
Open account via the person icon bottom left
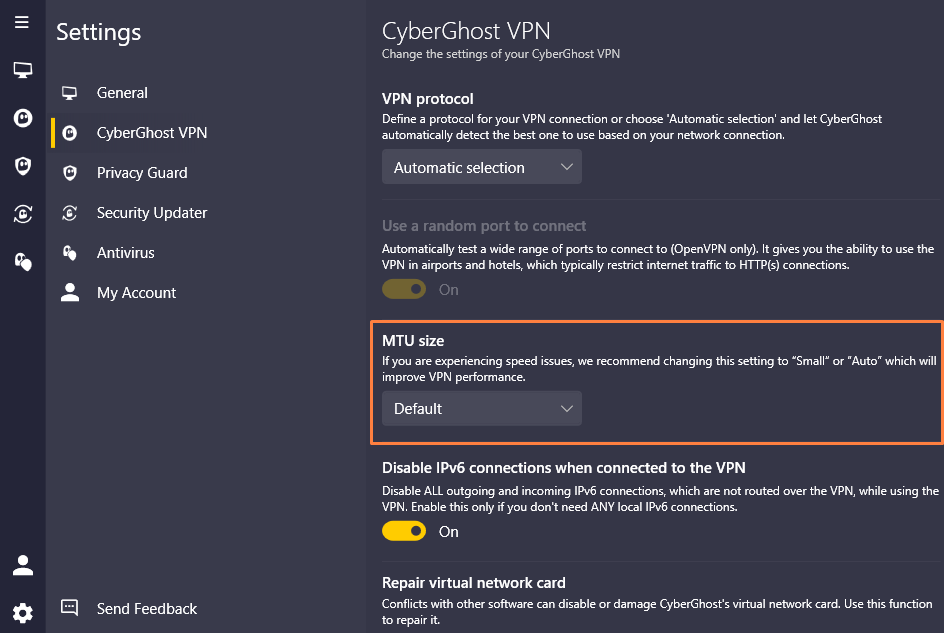(22, 565)
